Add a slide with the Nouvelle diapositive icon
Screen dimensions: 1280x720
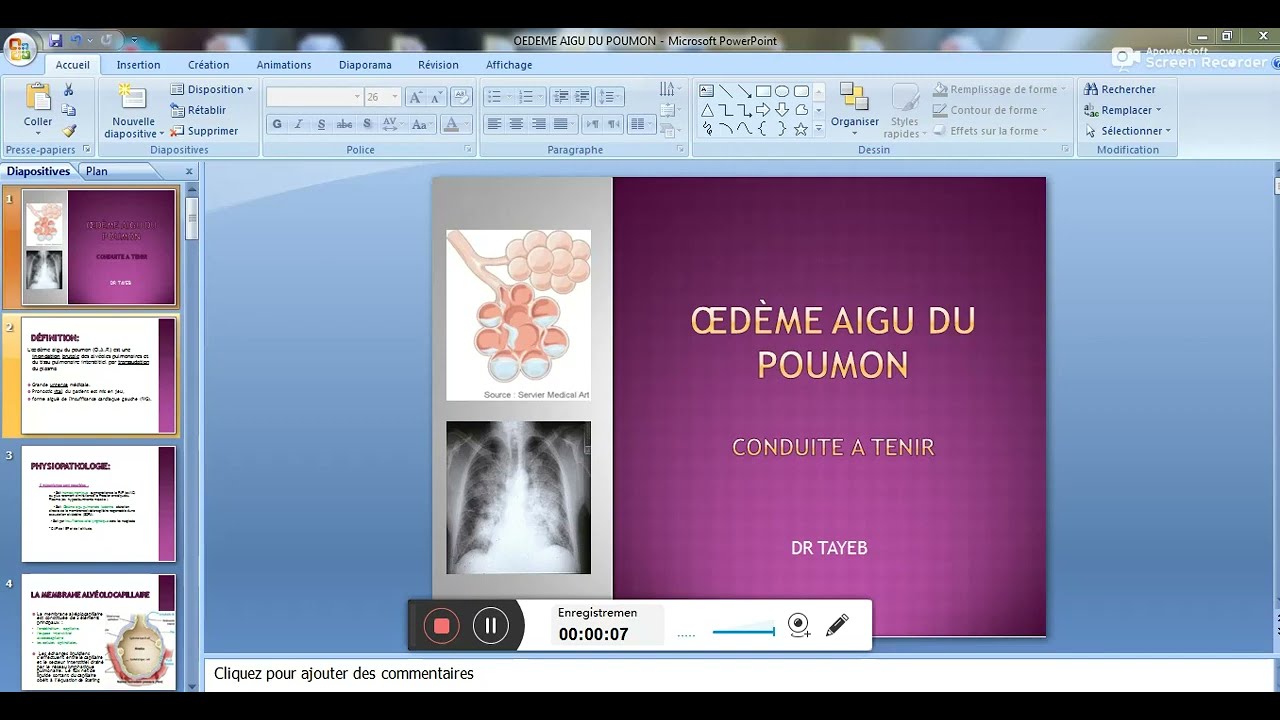[132, 98]
